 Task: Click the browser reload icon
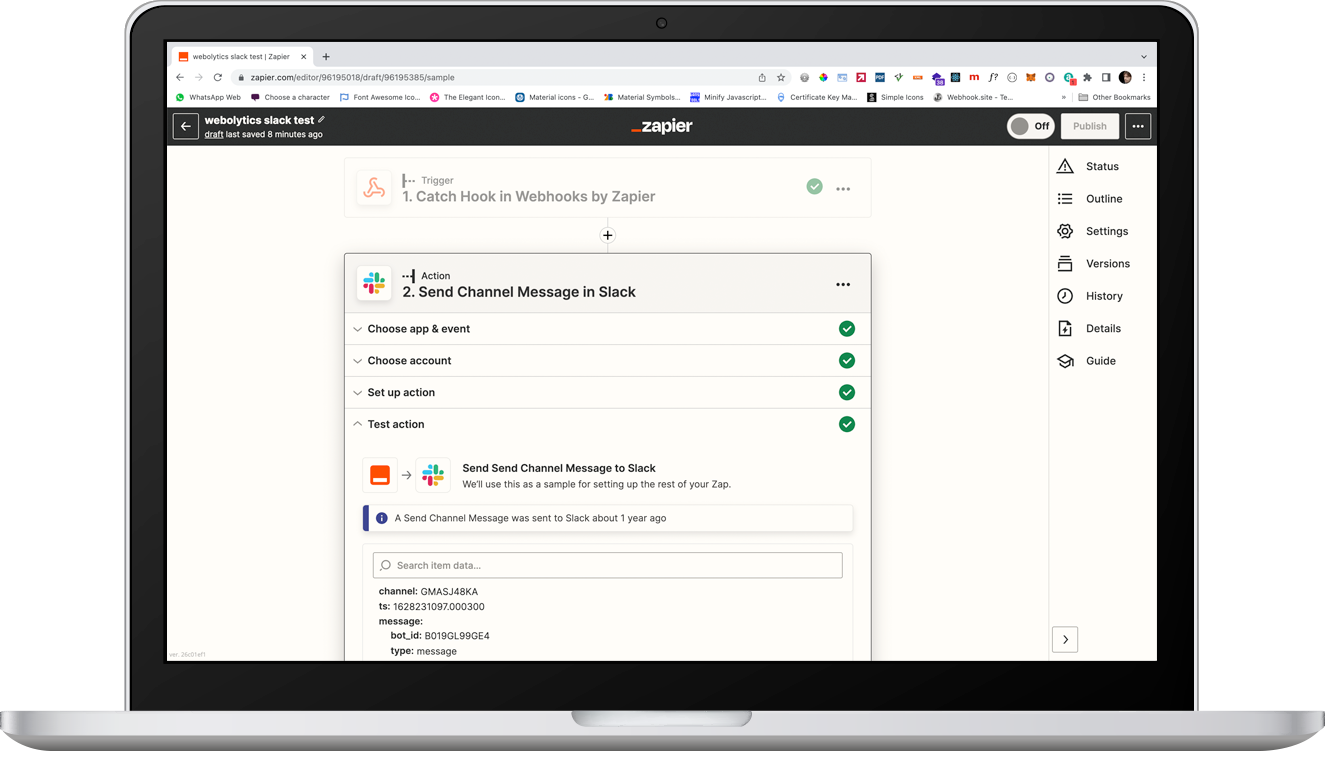[218, 77]
